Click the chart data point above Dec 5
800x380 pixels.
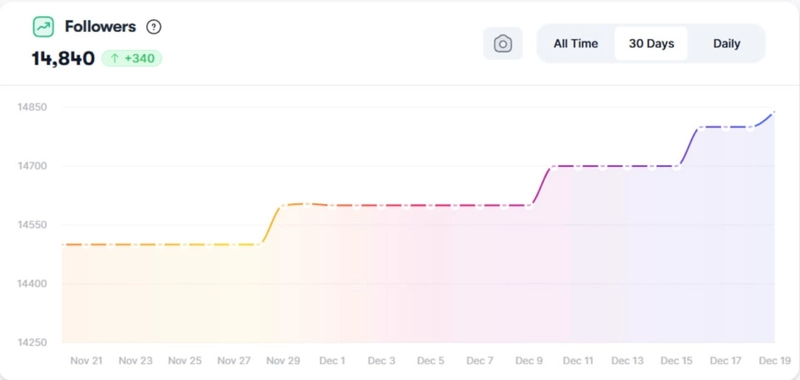[x=431, y=207]
